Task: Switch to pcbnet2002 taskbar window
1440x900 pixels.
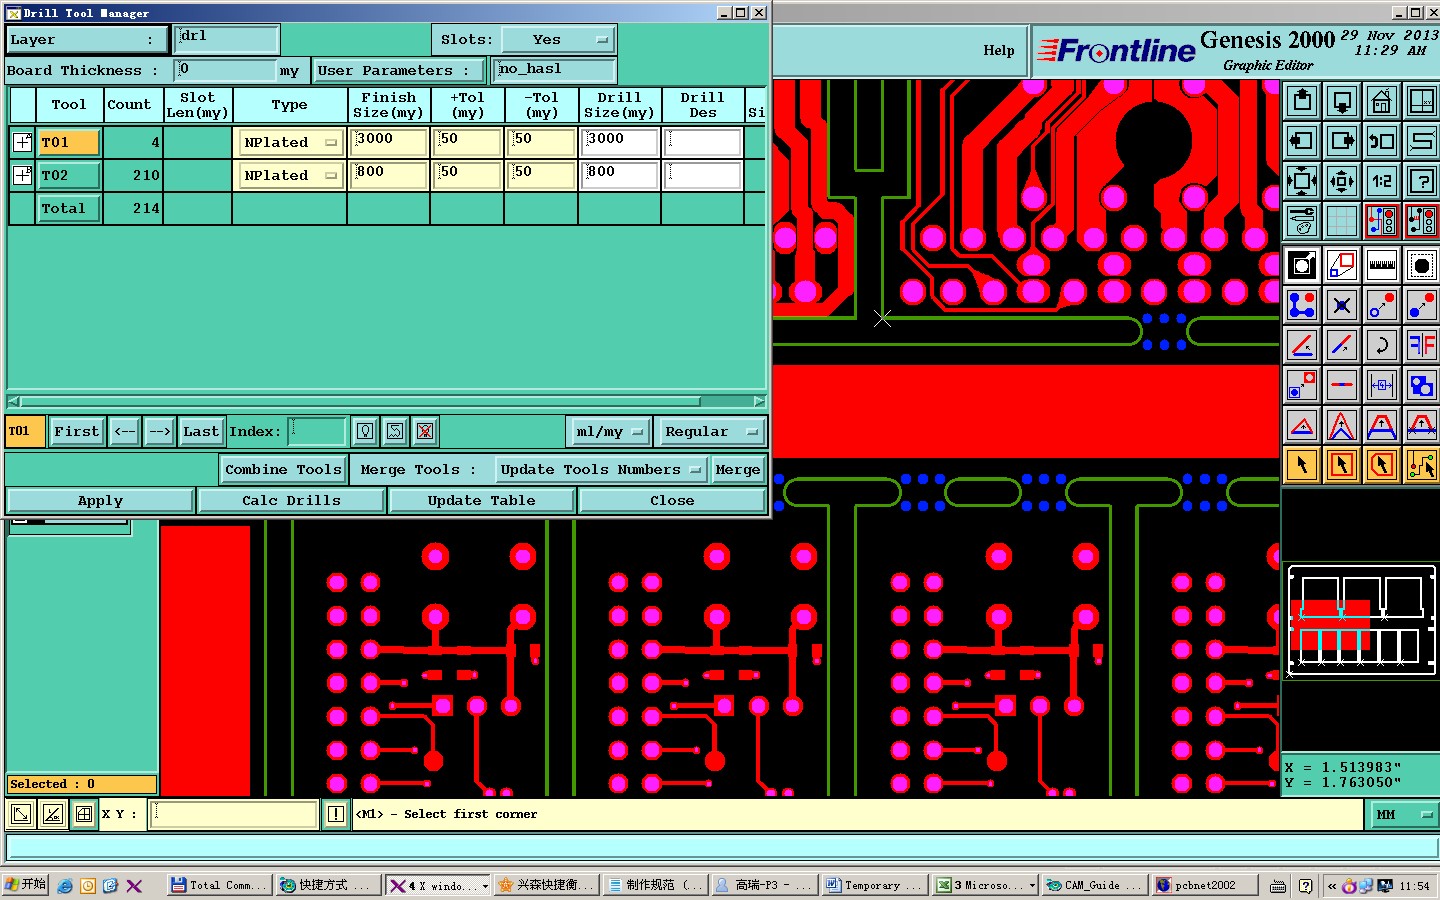Action: 1205,885
